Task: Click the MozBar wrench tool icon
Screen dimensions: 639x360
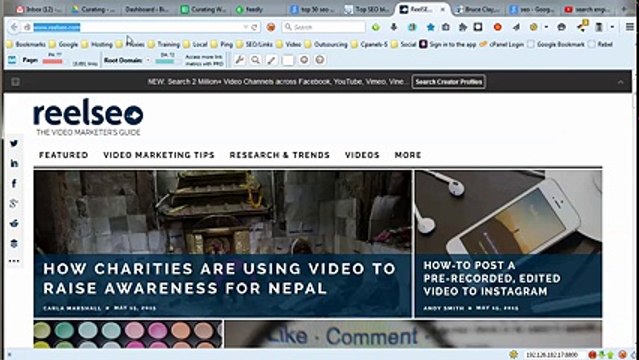Action: point(240,60)
